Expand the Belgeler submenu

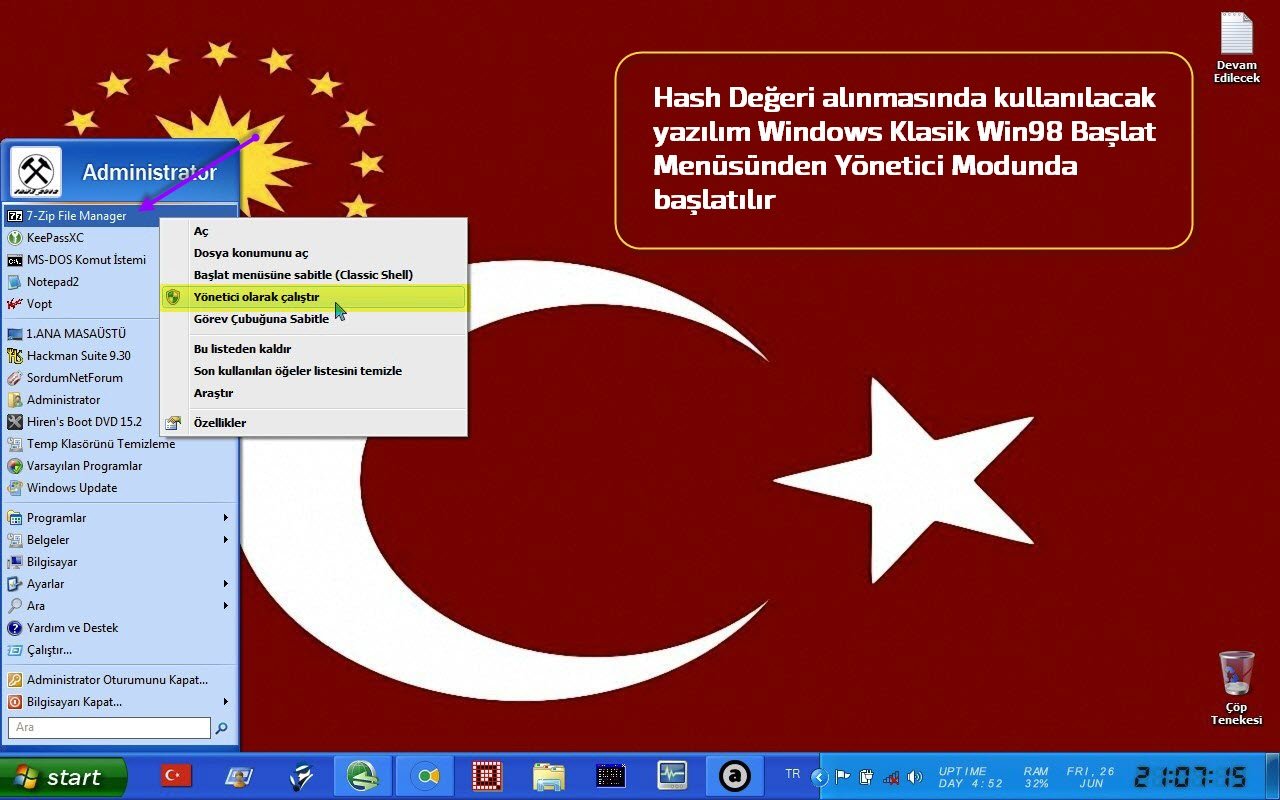[x=120, y=540]
